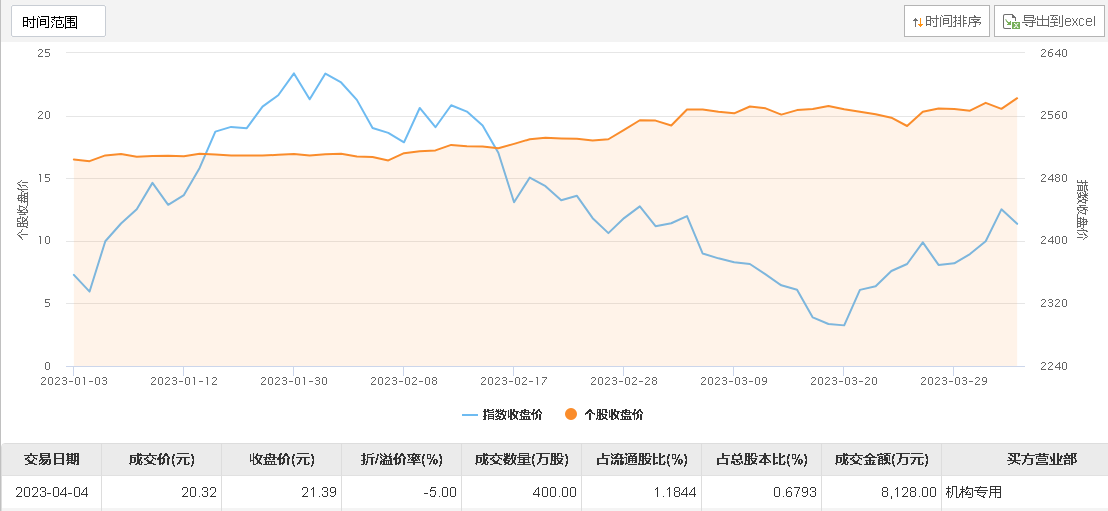Image resolution: width=1108 pixels, height=511 pixels.
Task: Click the 占总股本比(%) column header
Action: click(761, 459)
